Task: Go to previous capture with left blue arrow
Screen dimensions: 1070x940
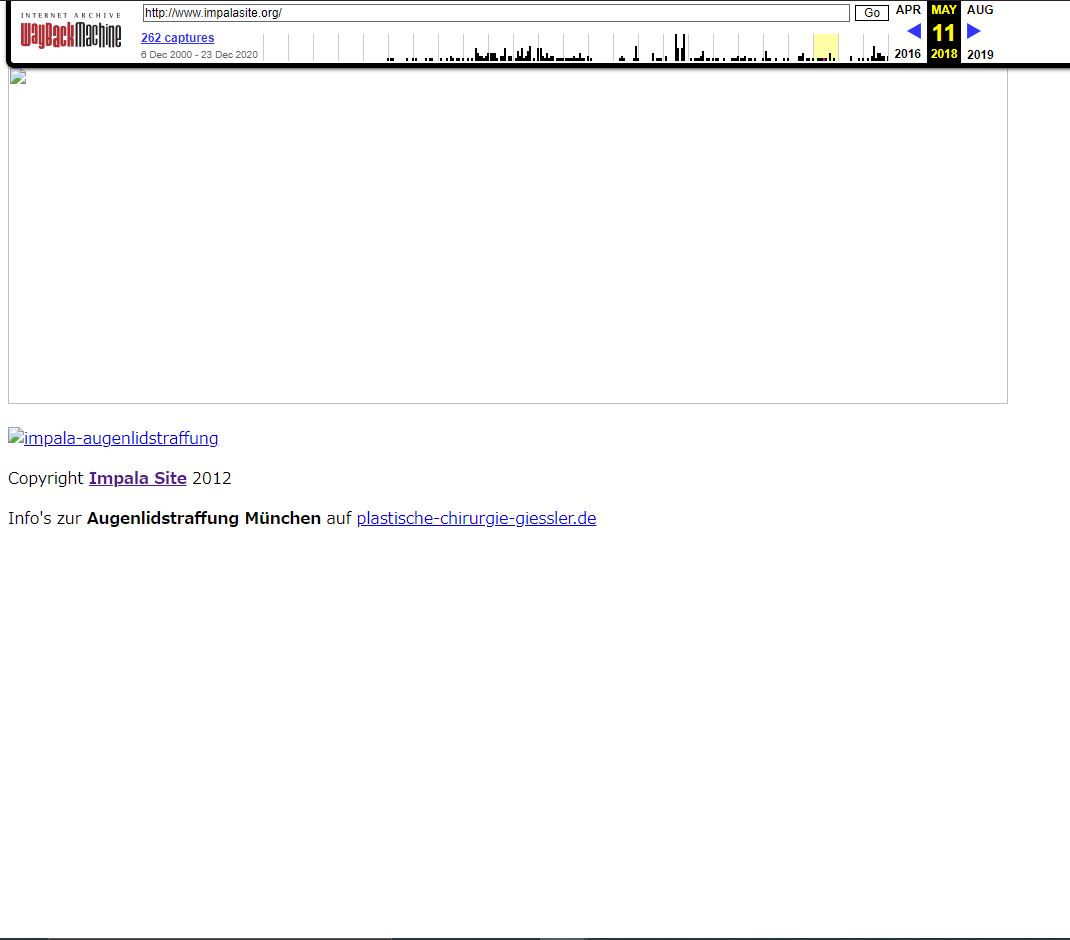Action: (x=913, y=31)
